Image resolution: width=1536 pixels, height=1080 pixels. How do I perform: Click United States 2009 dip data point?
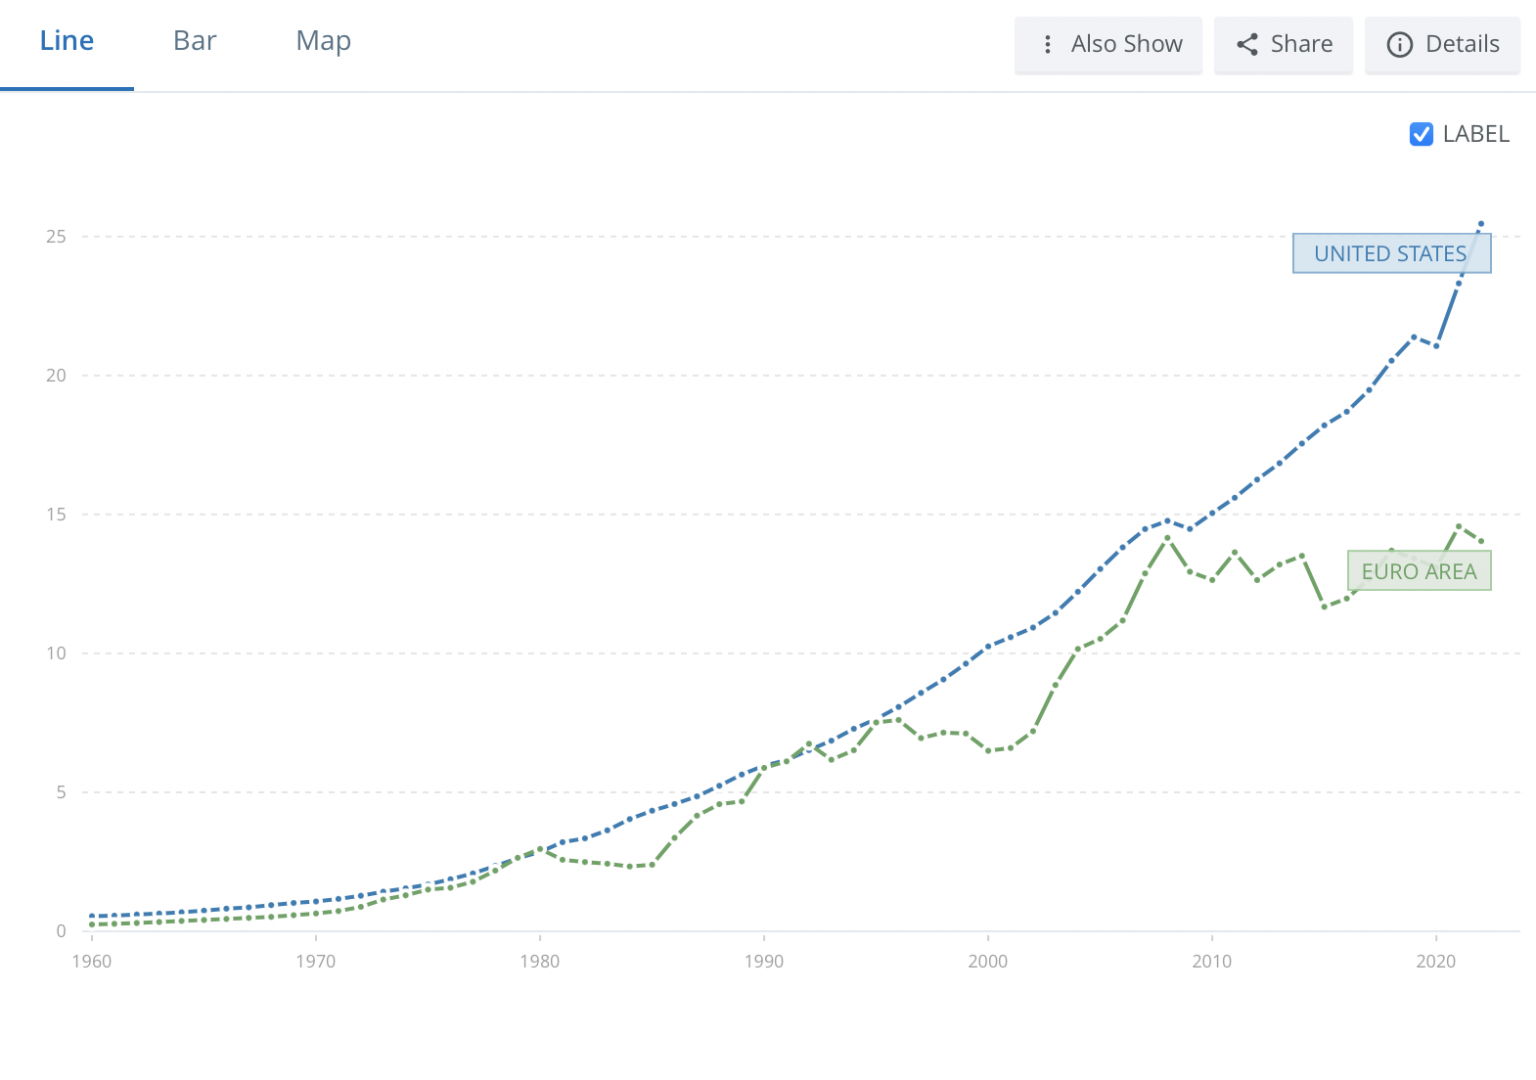pyautogui.click(x=1190, y=529)
